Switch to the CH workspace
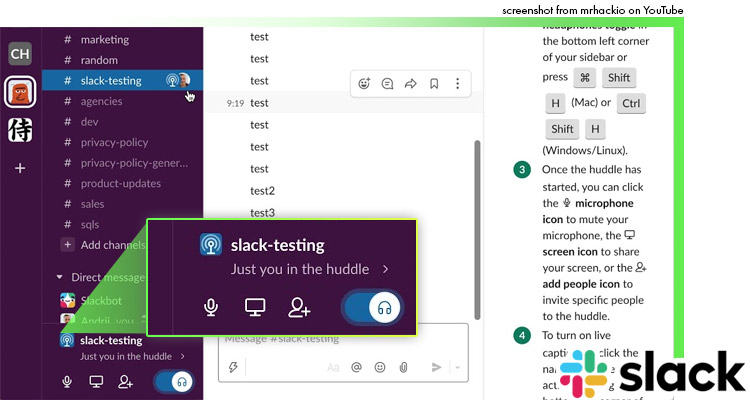The width and height of the screenshot is (750, 400). pos(20,54)
